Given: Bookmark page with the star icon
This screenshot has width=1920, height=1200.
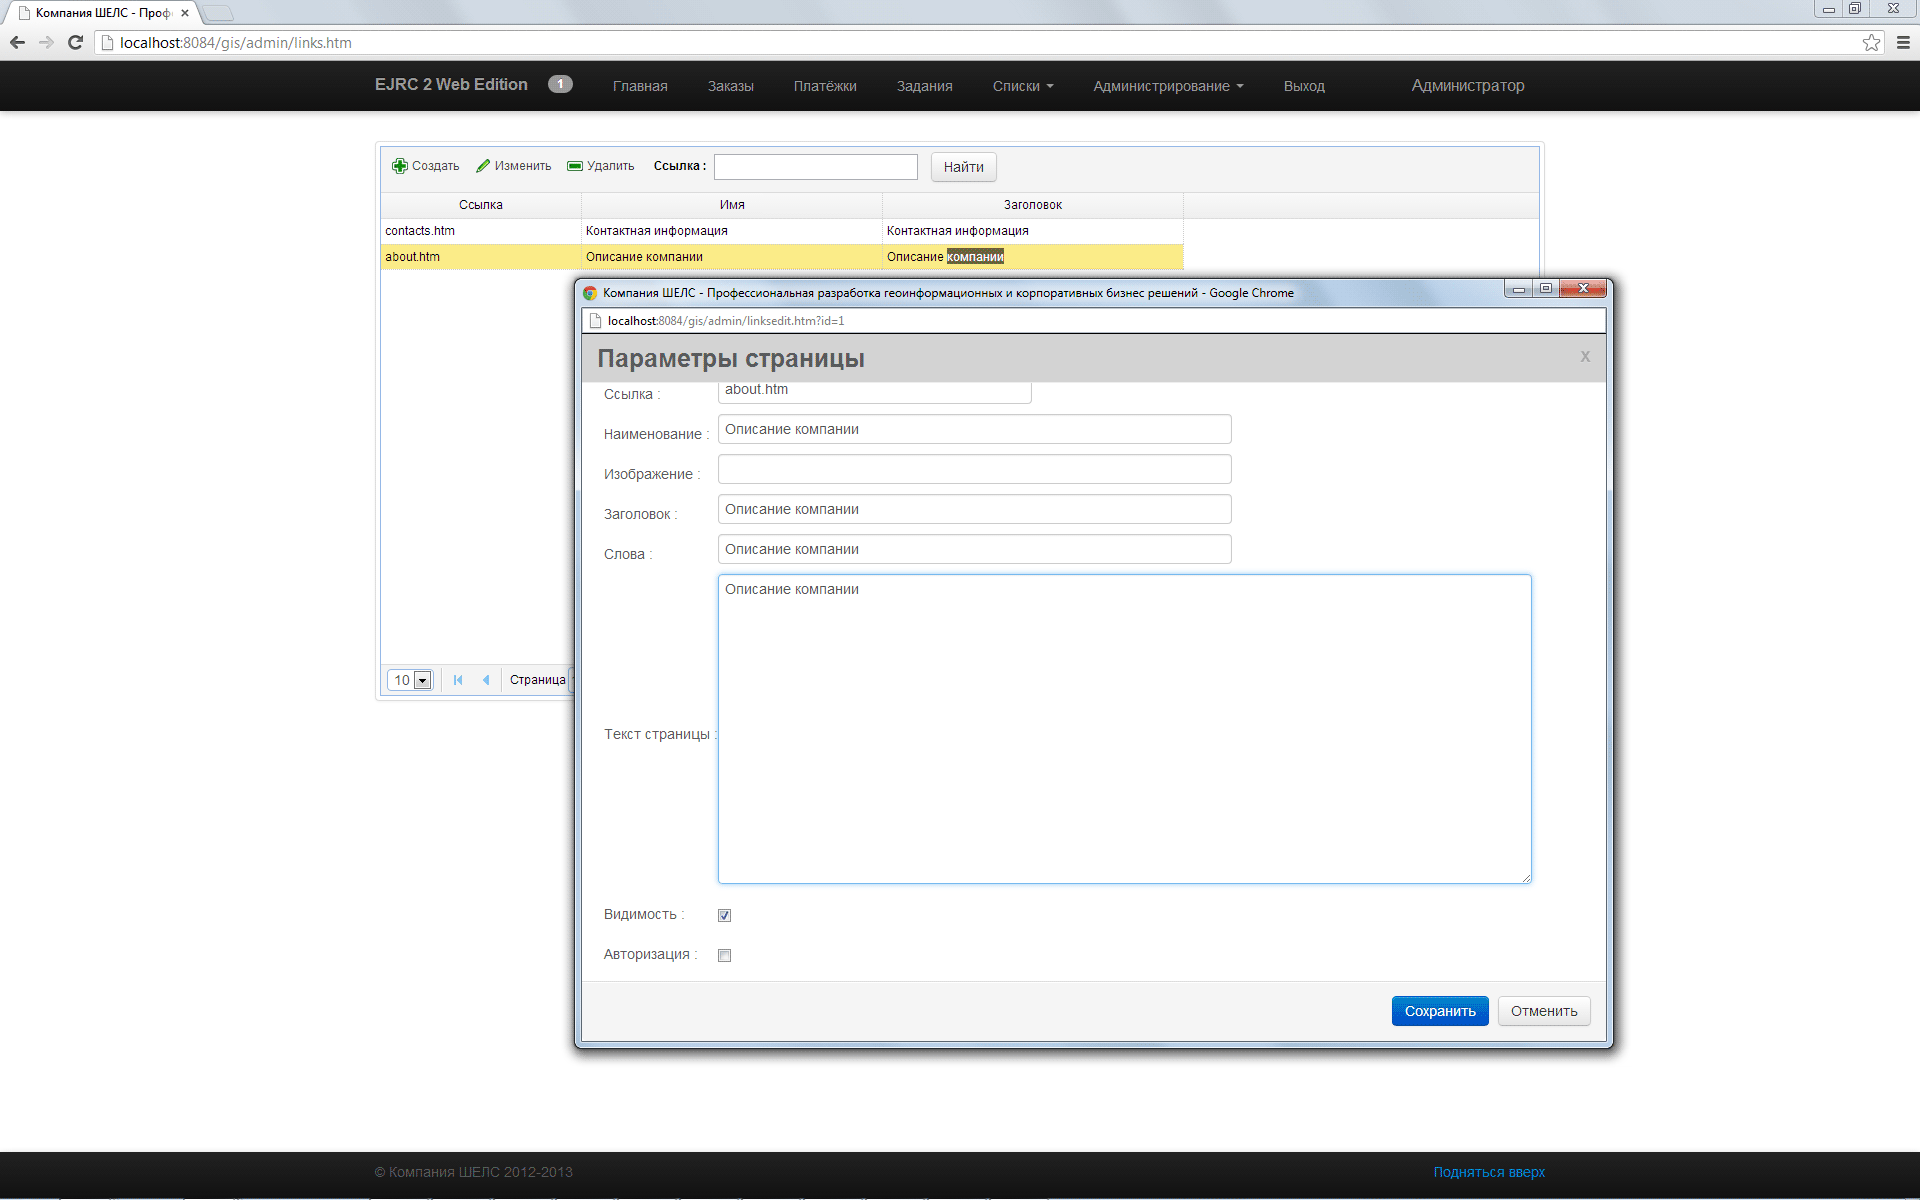Looking at the screenshot, I should (1871, 42).
